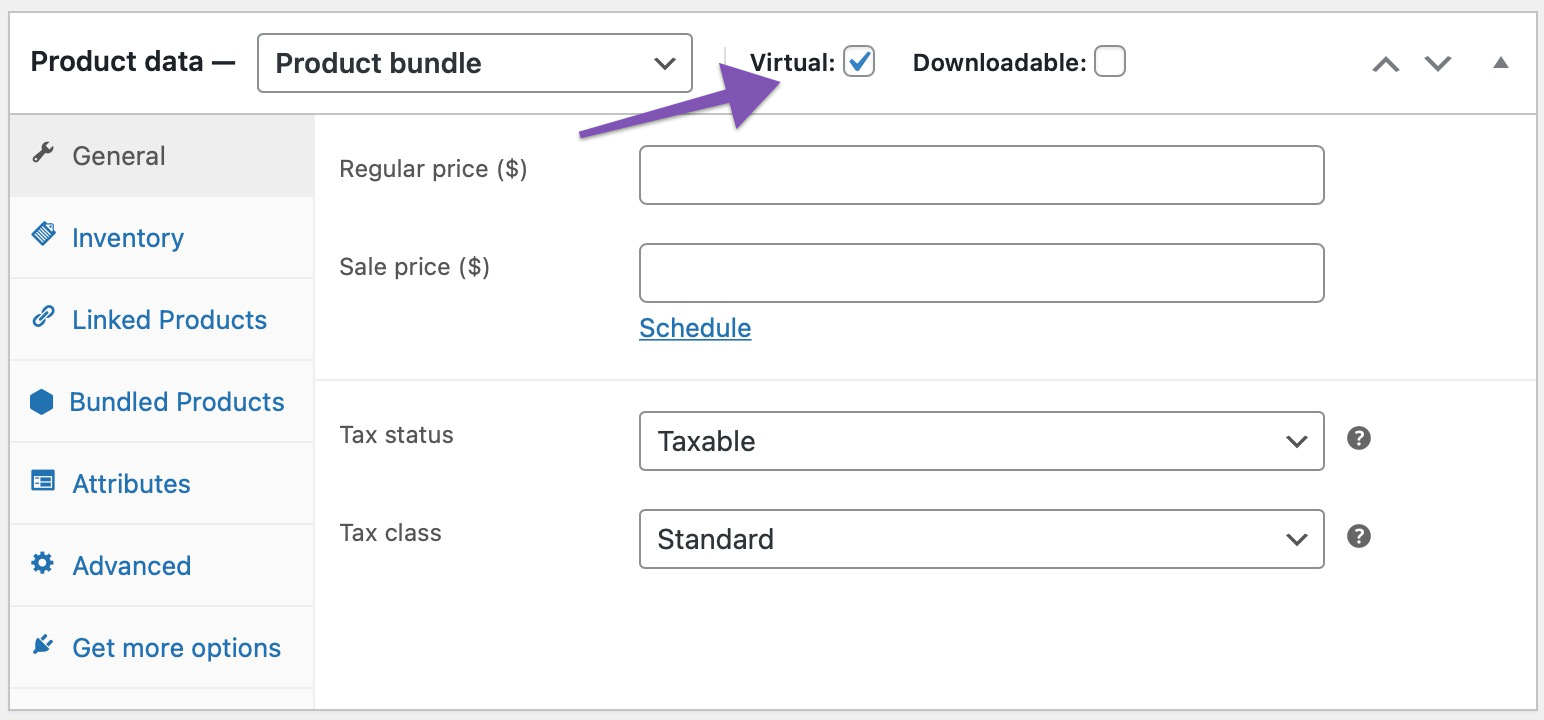Click the Schedule link under Sale price
Screen dimensions: 1544x720
694,327
